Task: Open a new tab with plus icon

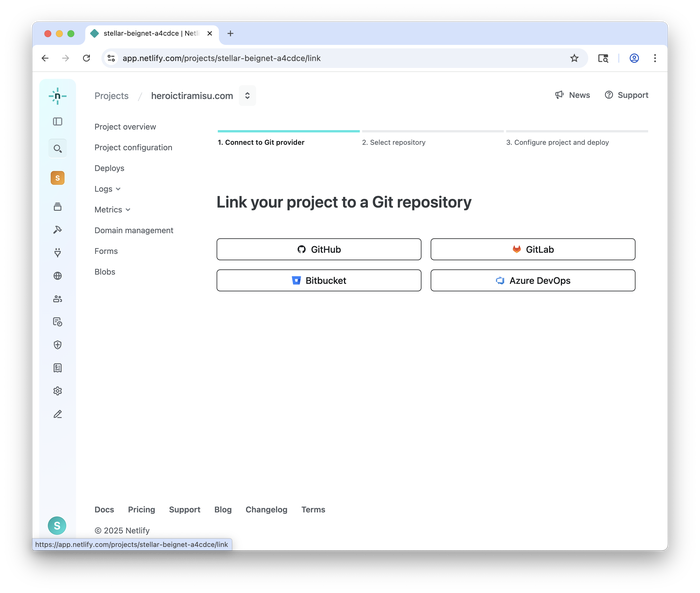Action: [x=230, y=33]
